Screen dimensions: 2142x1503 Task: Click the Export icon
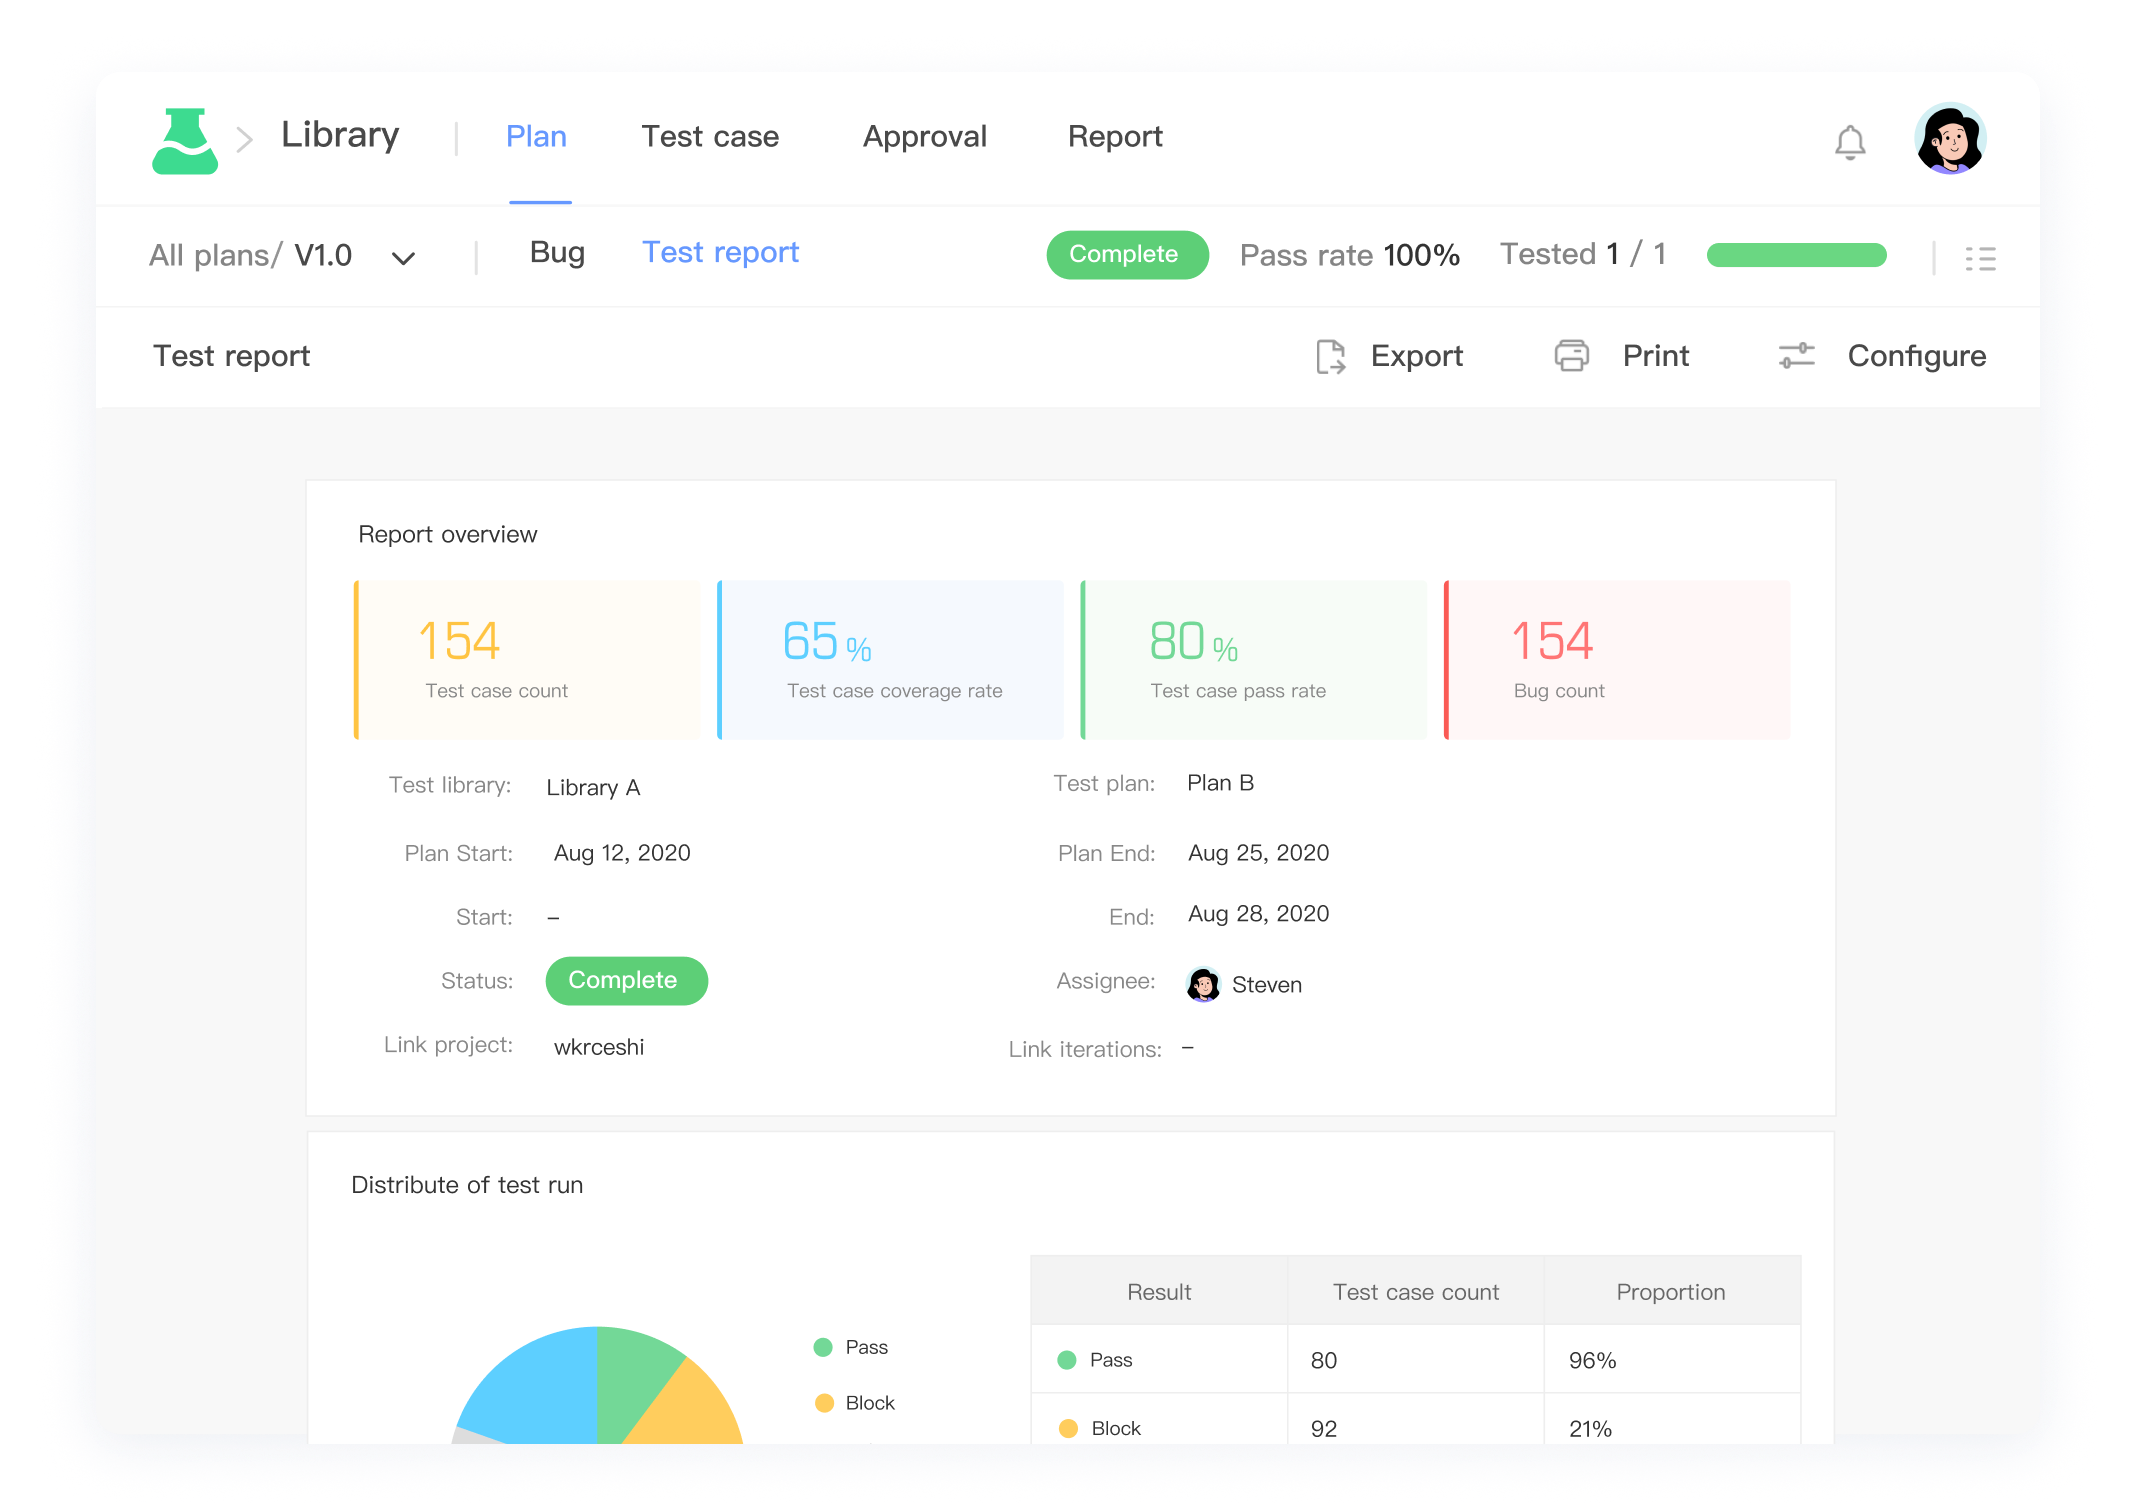pyautogui.click(x=1330, y=356)
